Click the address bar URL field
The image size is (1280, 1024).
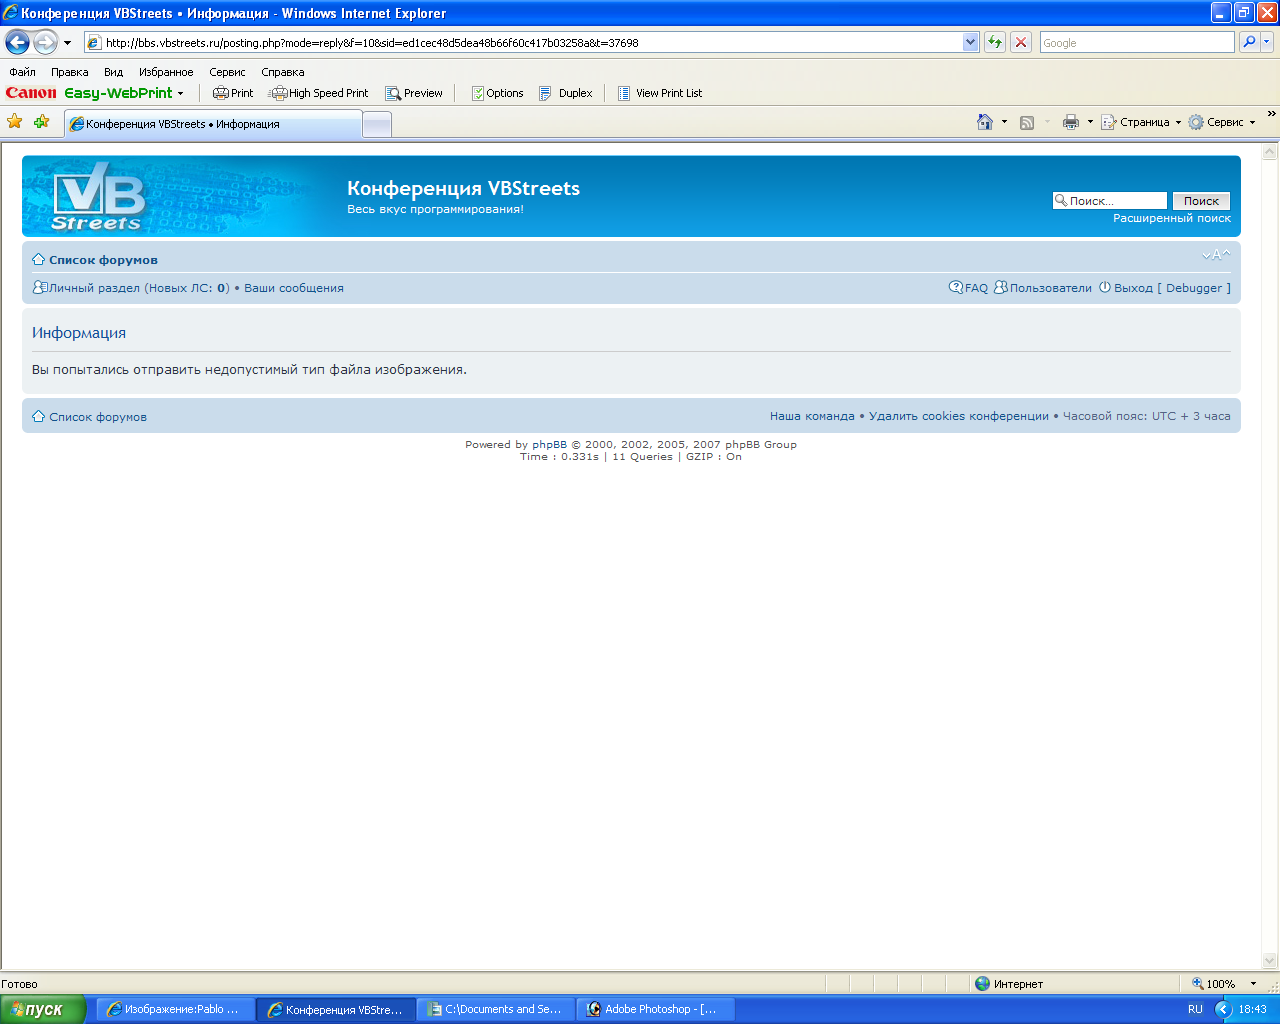click(x=522, y=42)
